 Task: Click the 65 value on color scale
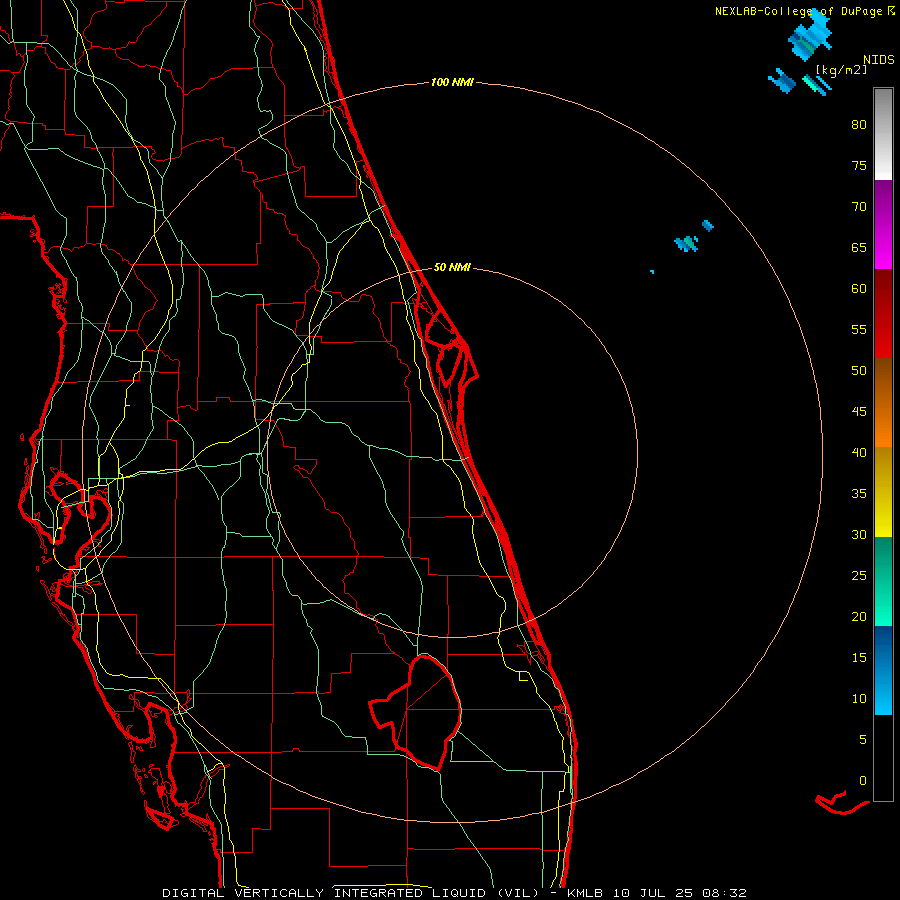[859, 248]
